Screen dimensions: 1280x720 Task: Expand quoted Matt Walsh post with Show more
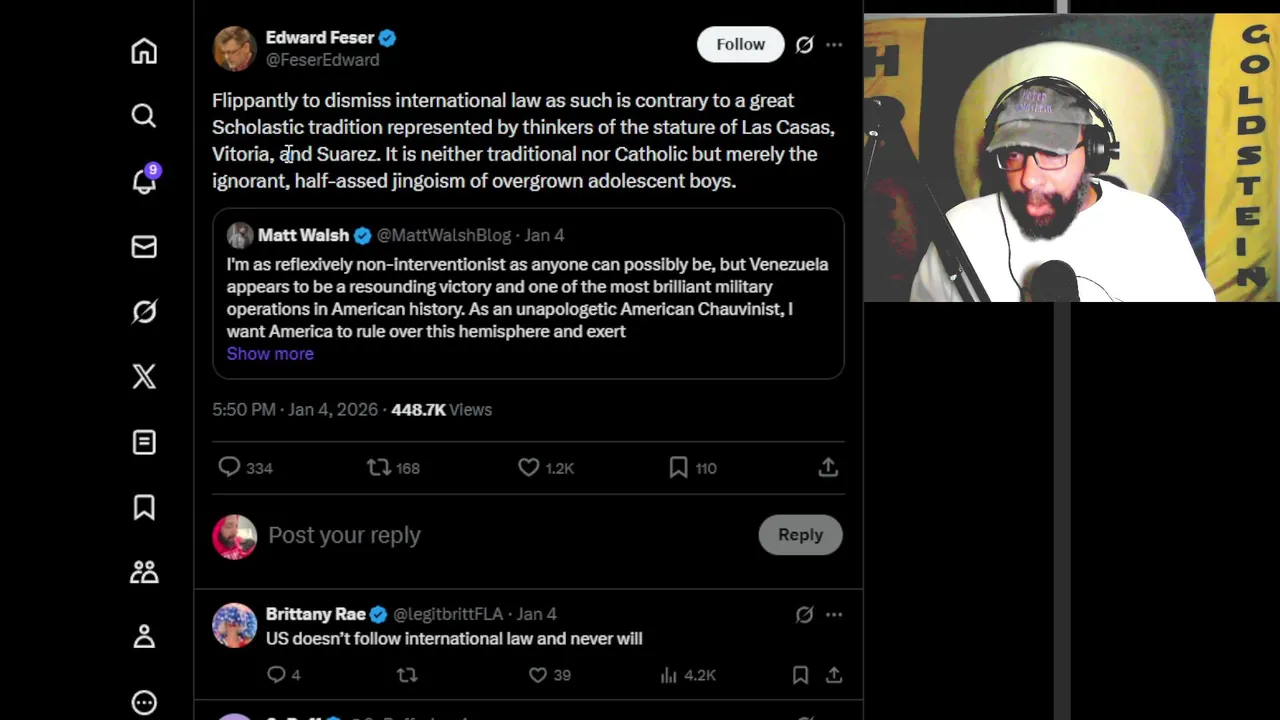(x=270, y=353)
